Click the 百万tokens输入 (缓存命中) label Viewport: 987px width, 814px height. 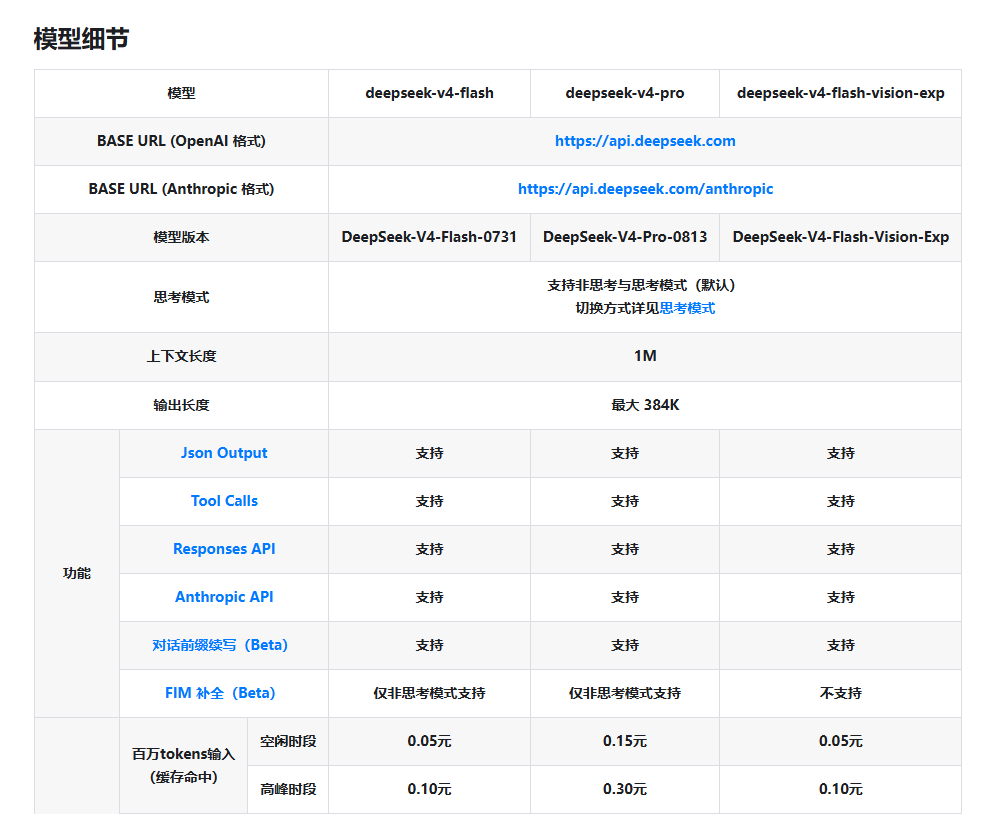click(183, 766)
